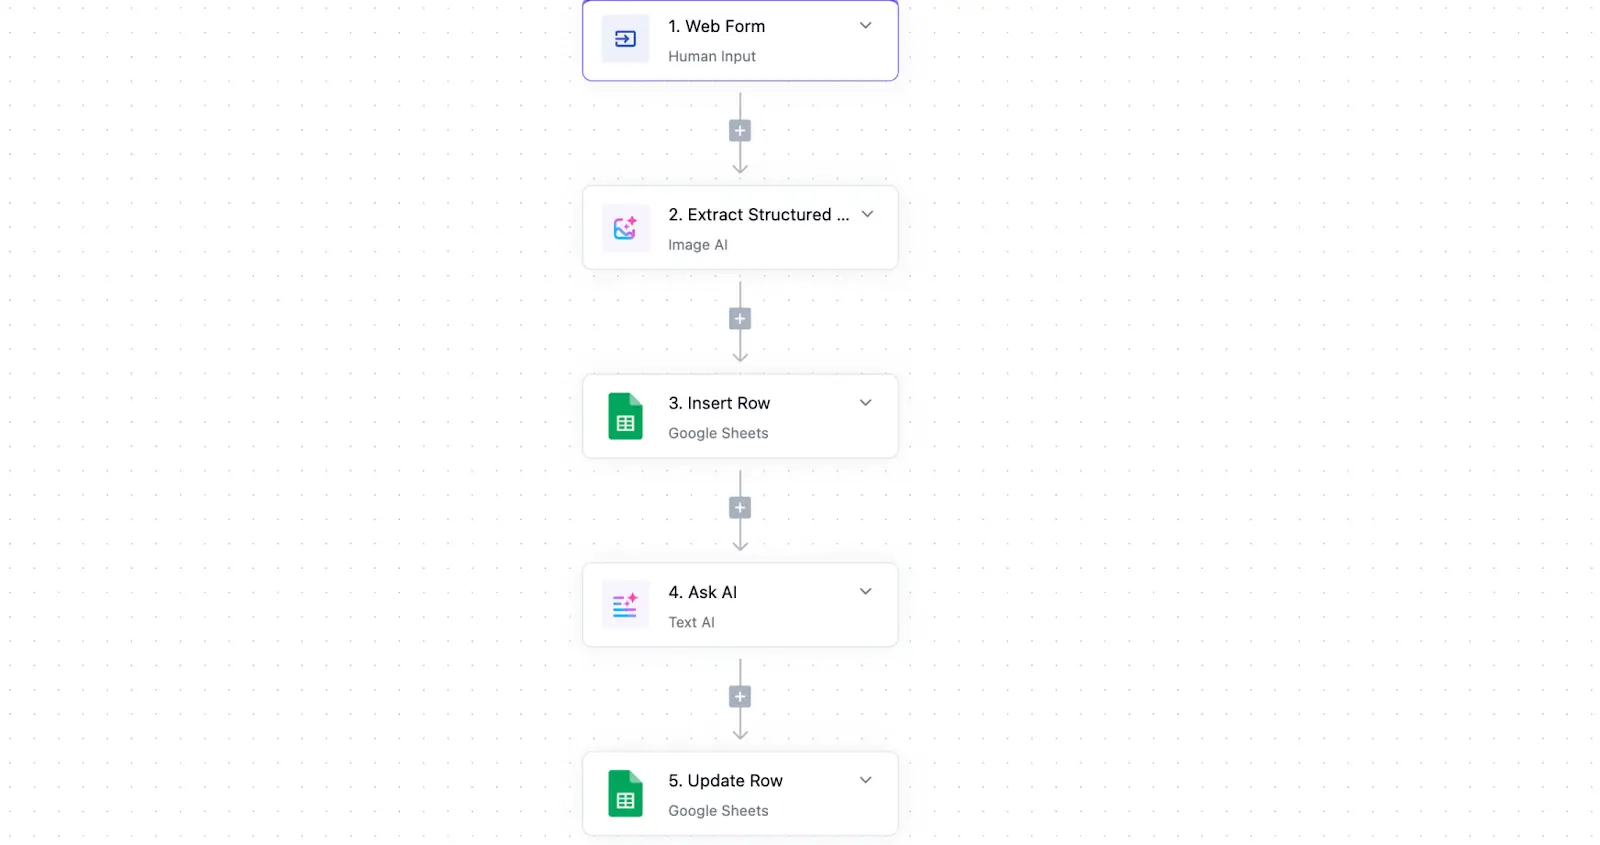Click the Human Input label

[x=711, y=56]
